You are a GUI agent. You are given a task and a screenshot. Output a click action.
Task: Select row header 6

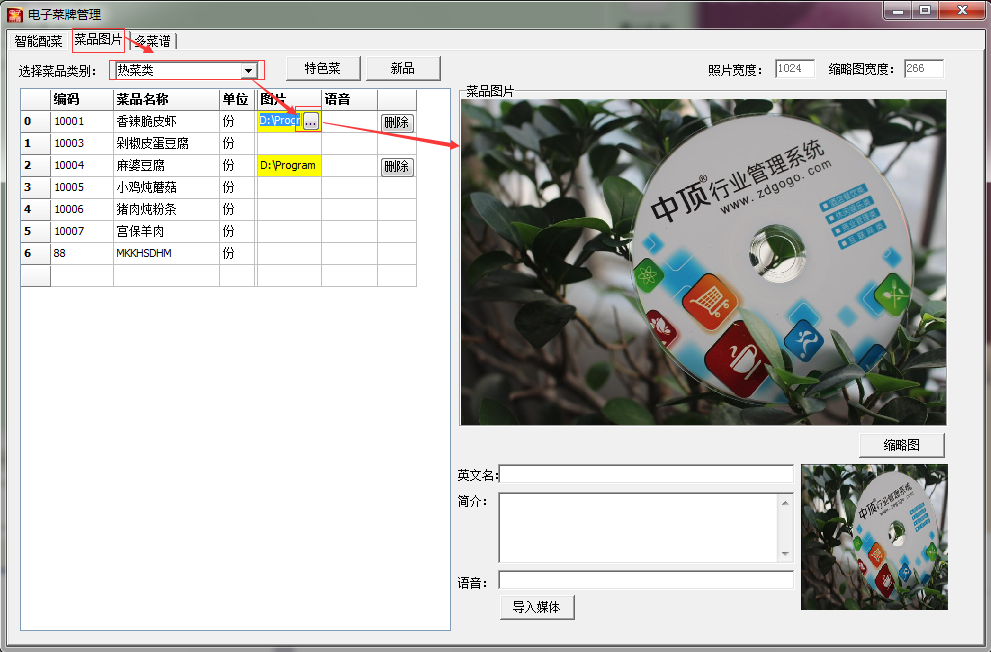coord(35,253)
